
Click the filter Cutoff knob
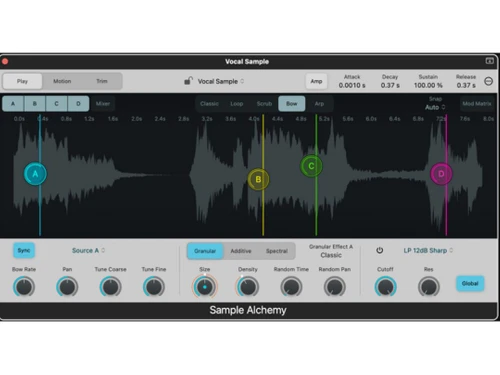(x=386, y=287)
